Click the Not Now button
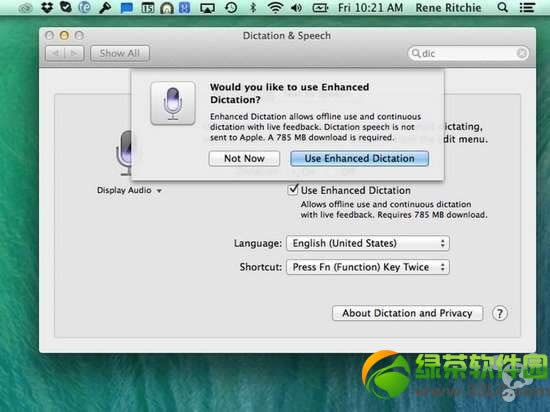 point(244,158)
